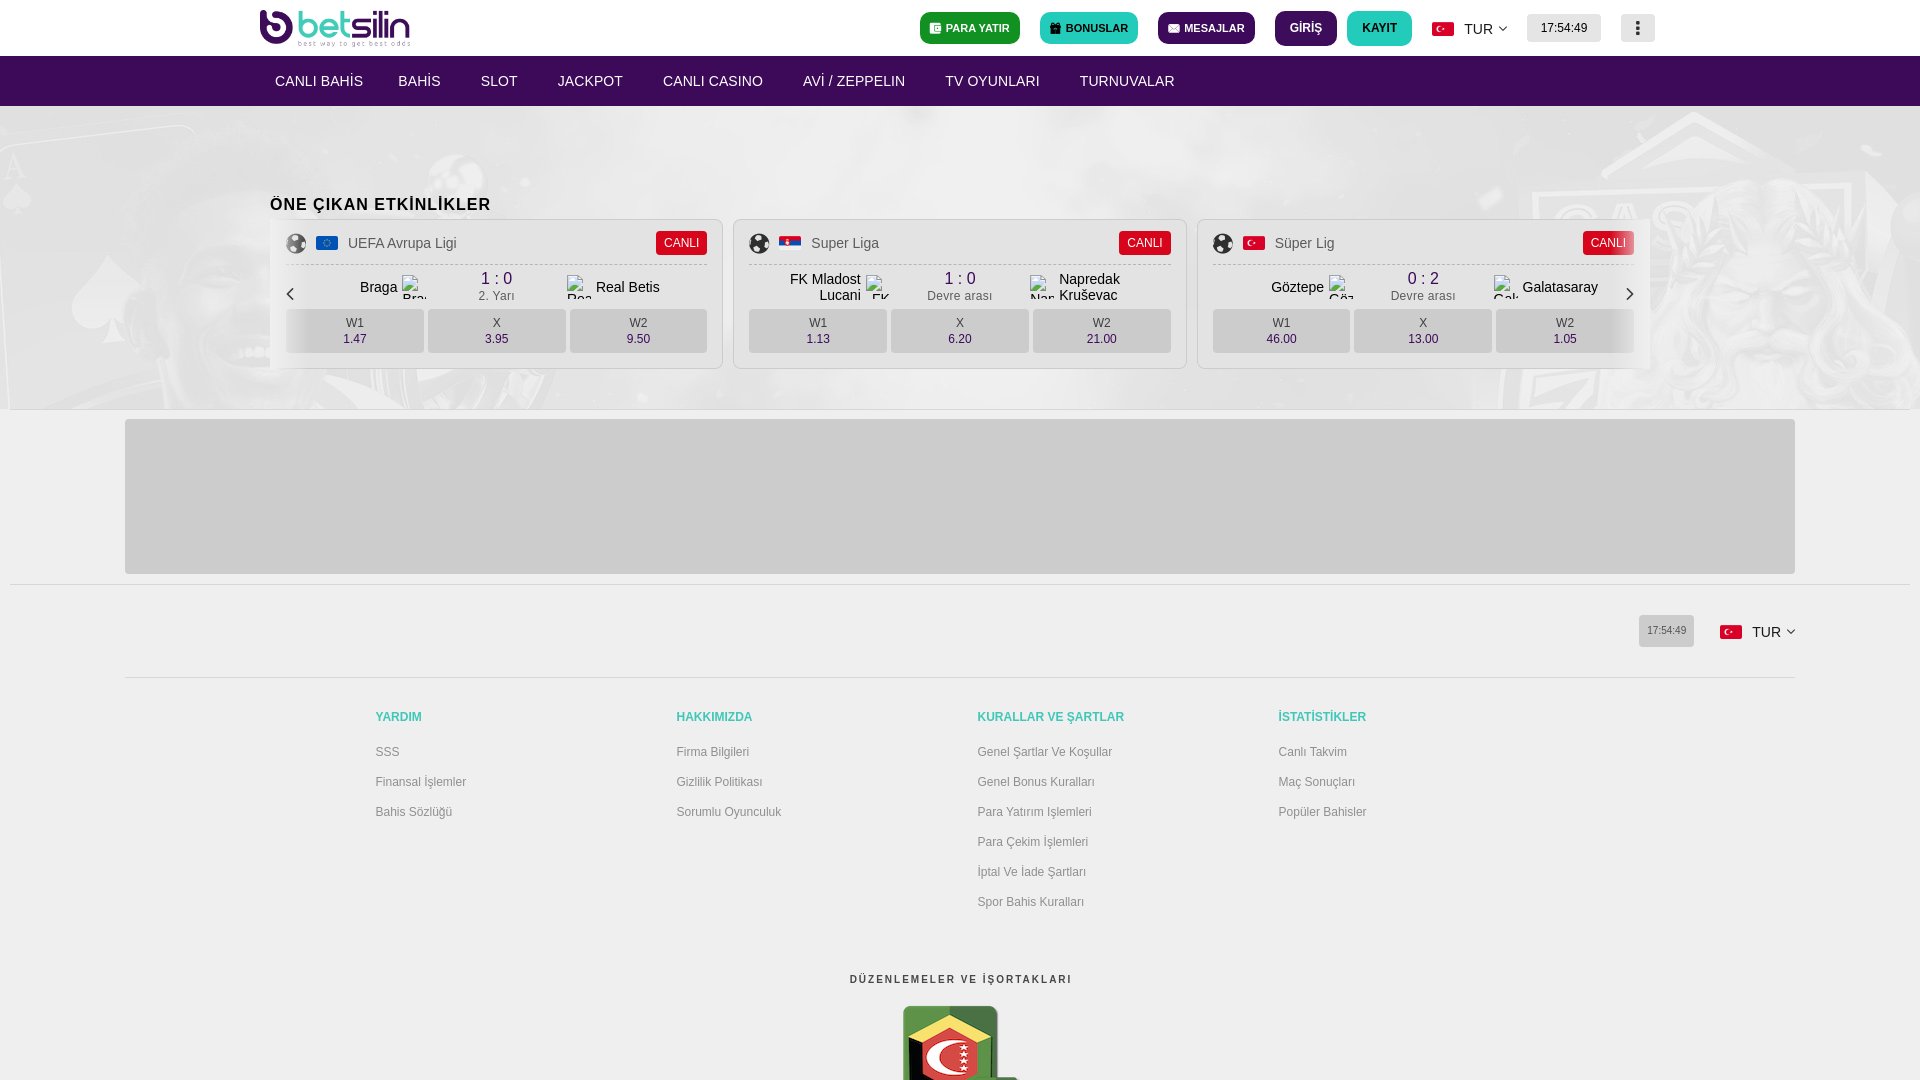
Task: Navigate to CANLI CASINO
Action: 713,81
